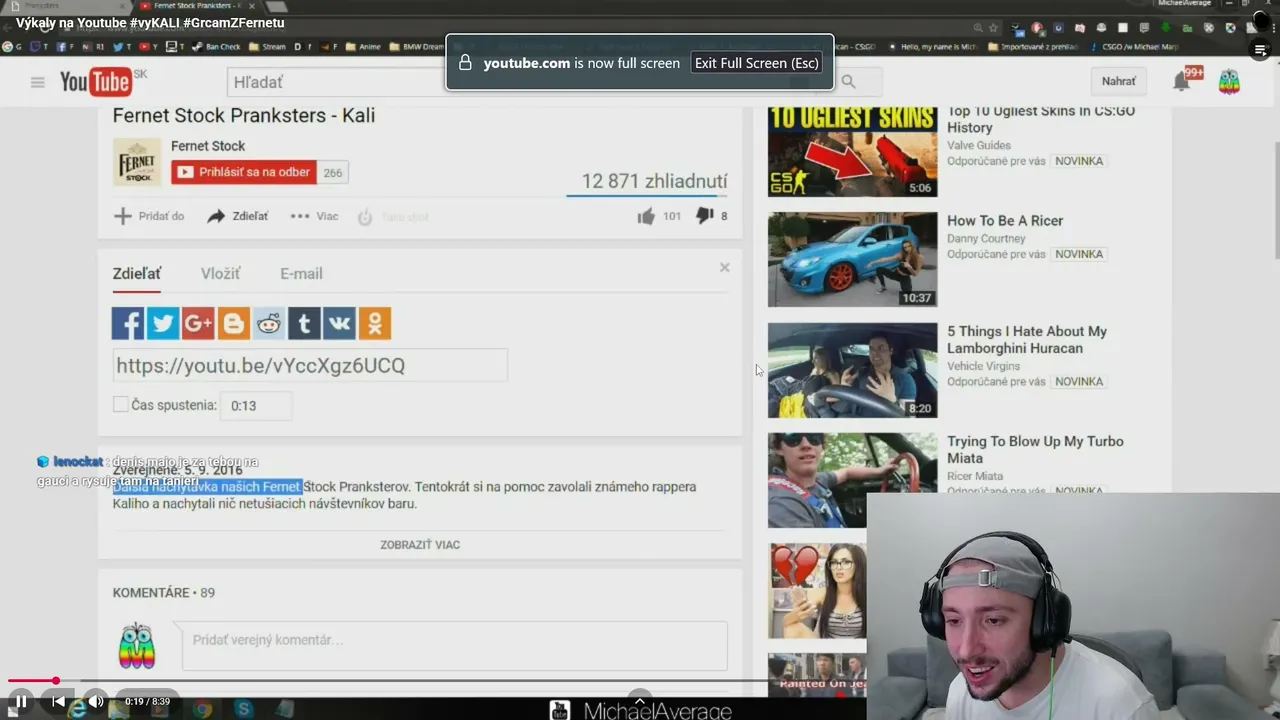This screenshot has height=720, width=1280.
Task: Open the notifications bell
Action: click(x=1182, y=82)
